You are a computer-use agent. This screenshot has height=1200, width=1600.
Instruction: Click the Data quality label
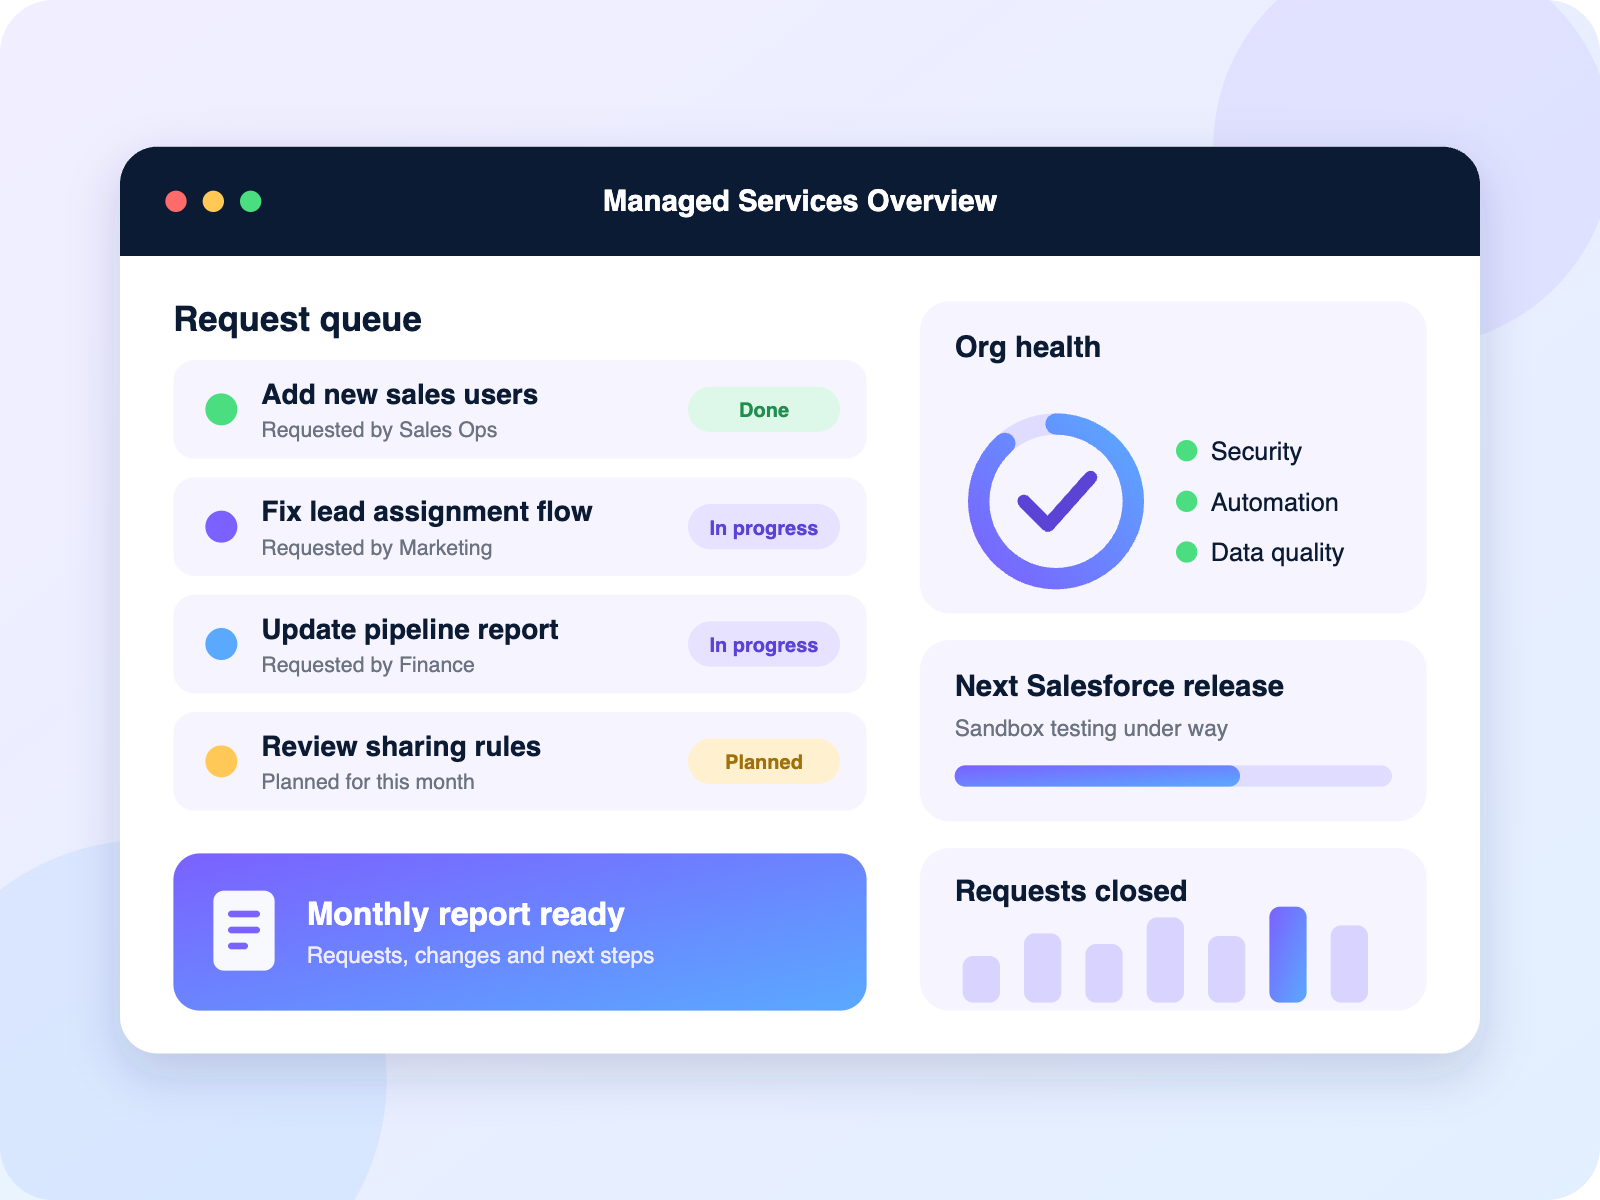[1277, 553]
